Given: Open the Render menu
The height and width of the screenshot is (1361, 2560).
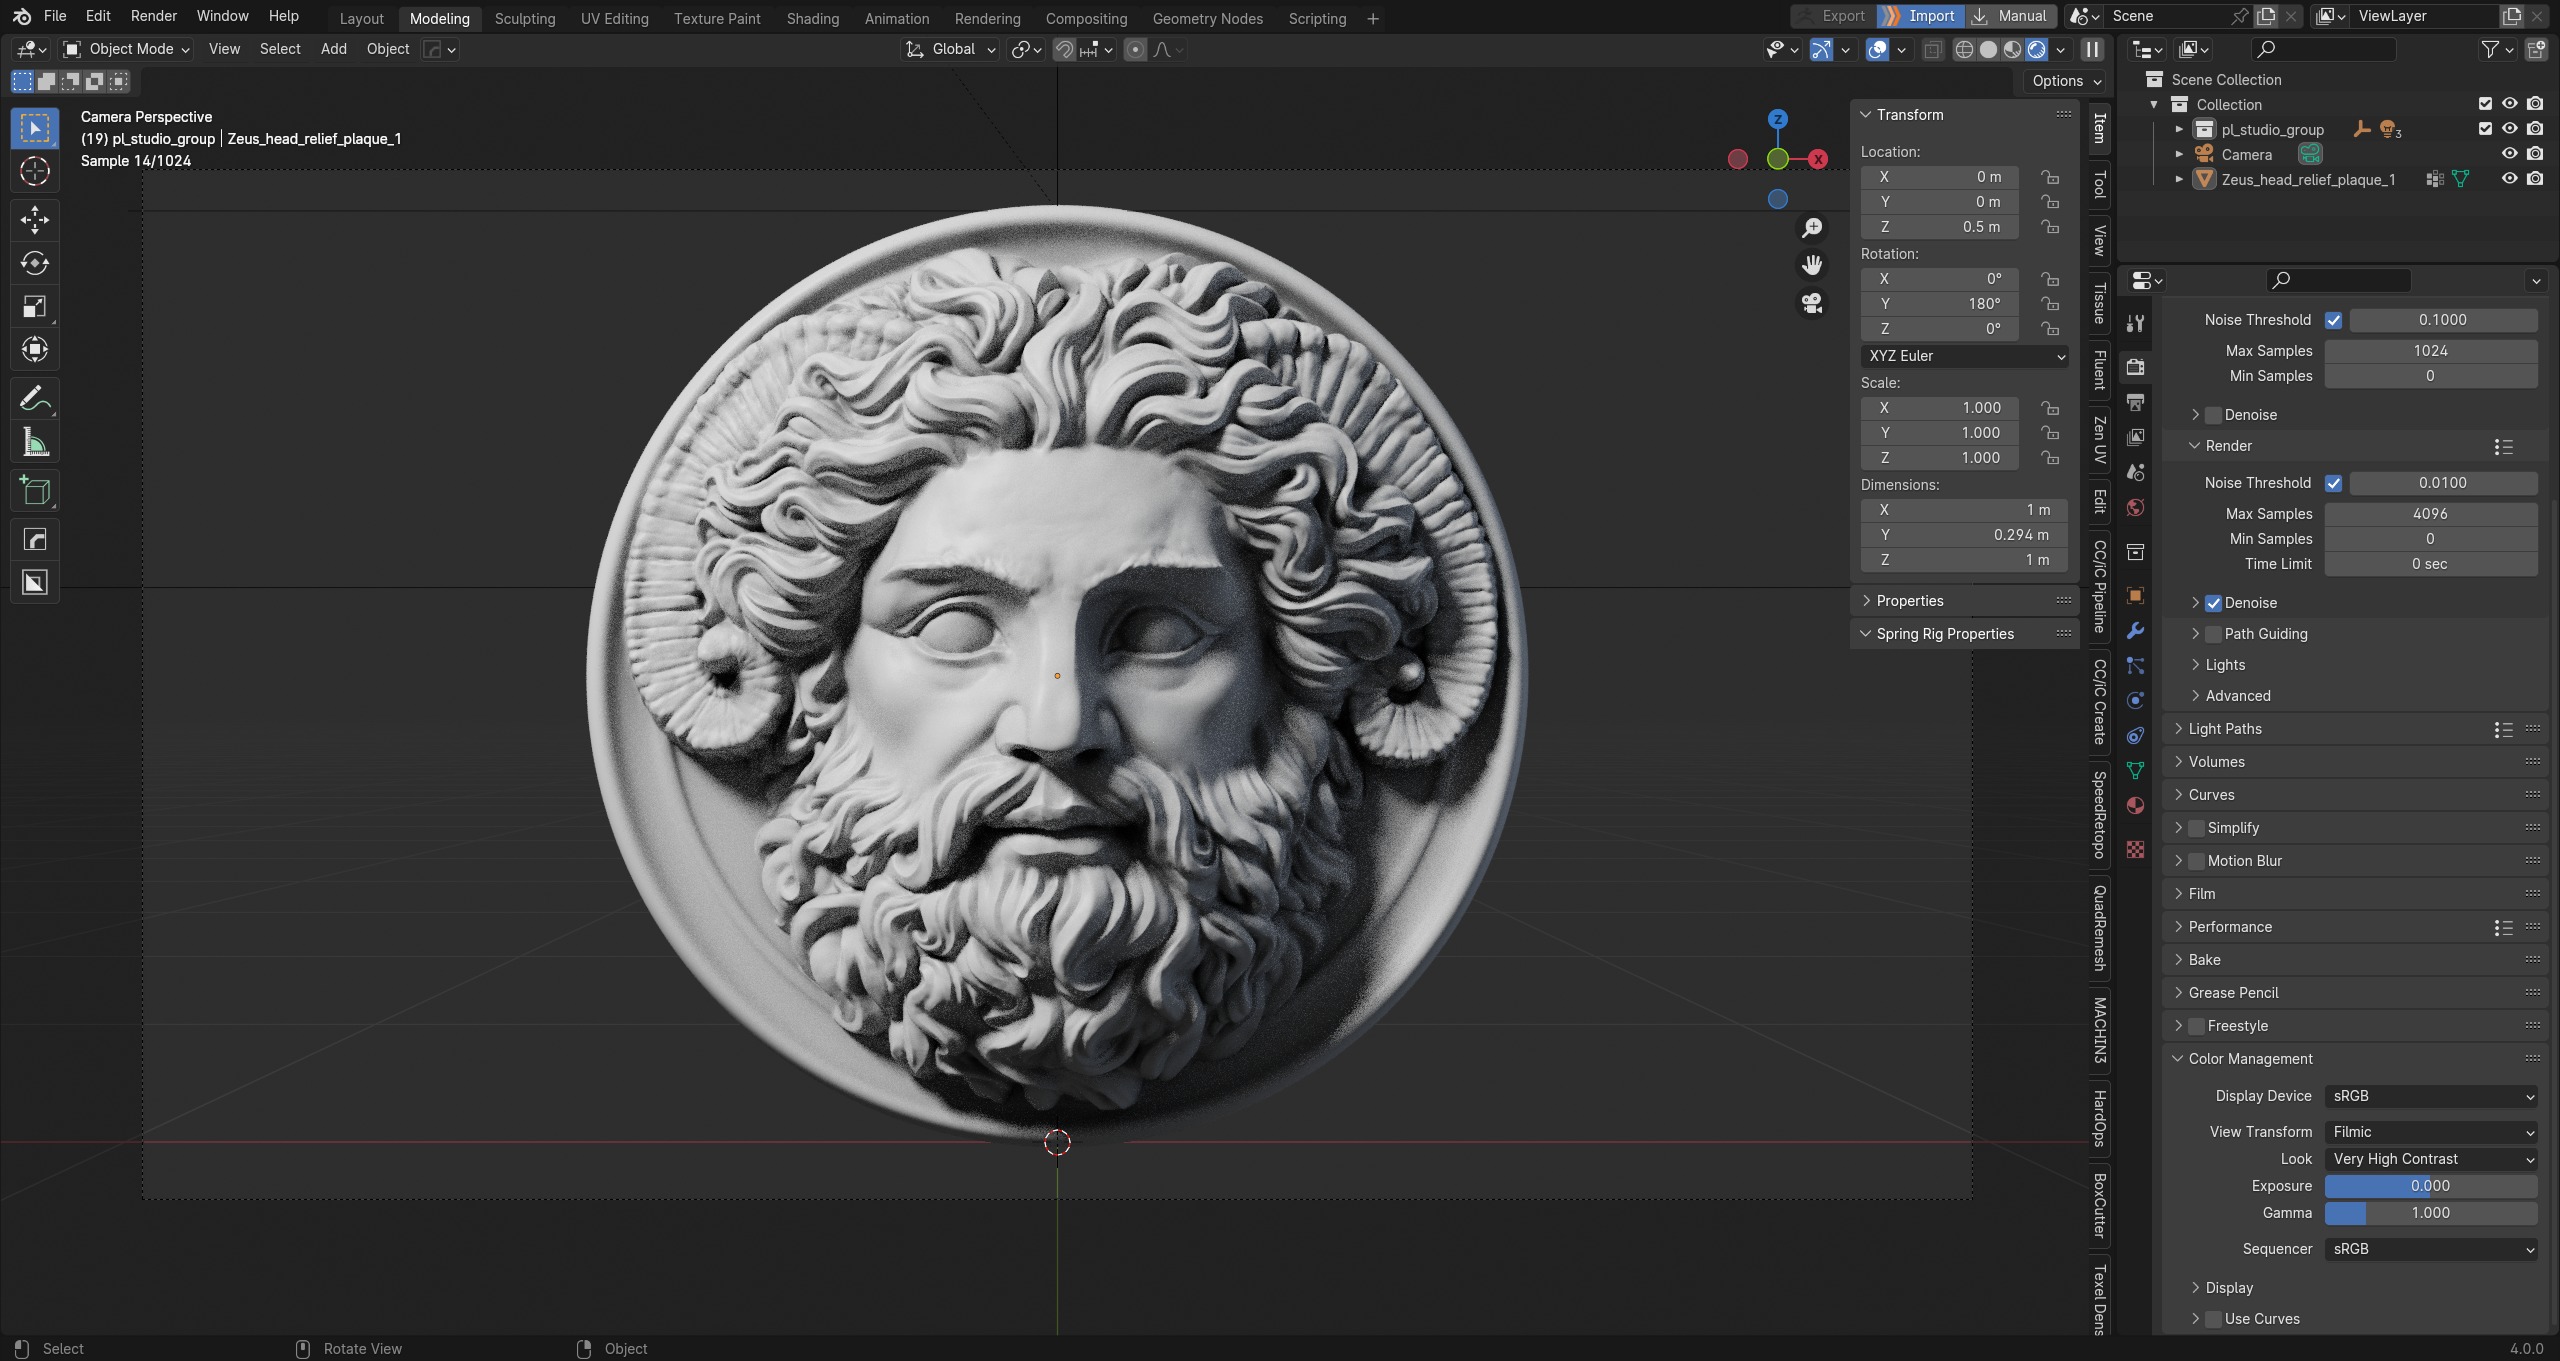Looking at the screenshot, I should click(x=153, y=16).
